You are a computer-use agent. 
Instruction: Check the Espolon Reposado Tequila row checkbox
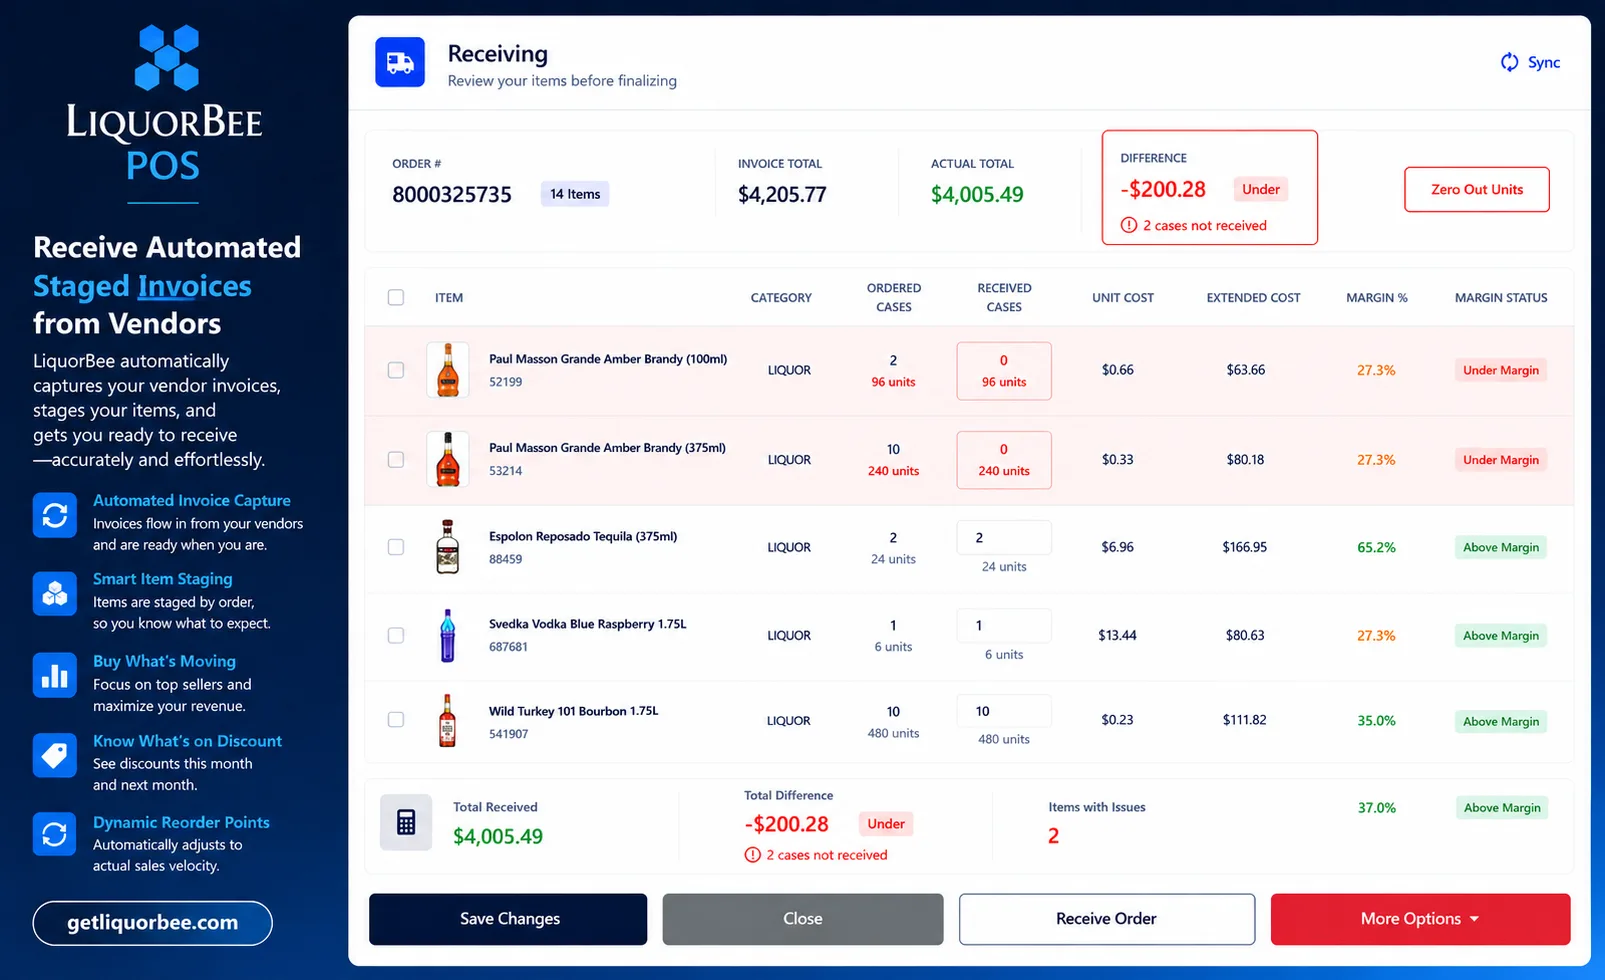[396, 547]
